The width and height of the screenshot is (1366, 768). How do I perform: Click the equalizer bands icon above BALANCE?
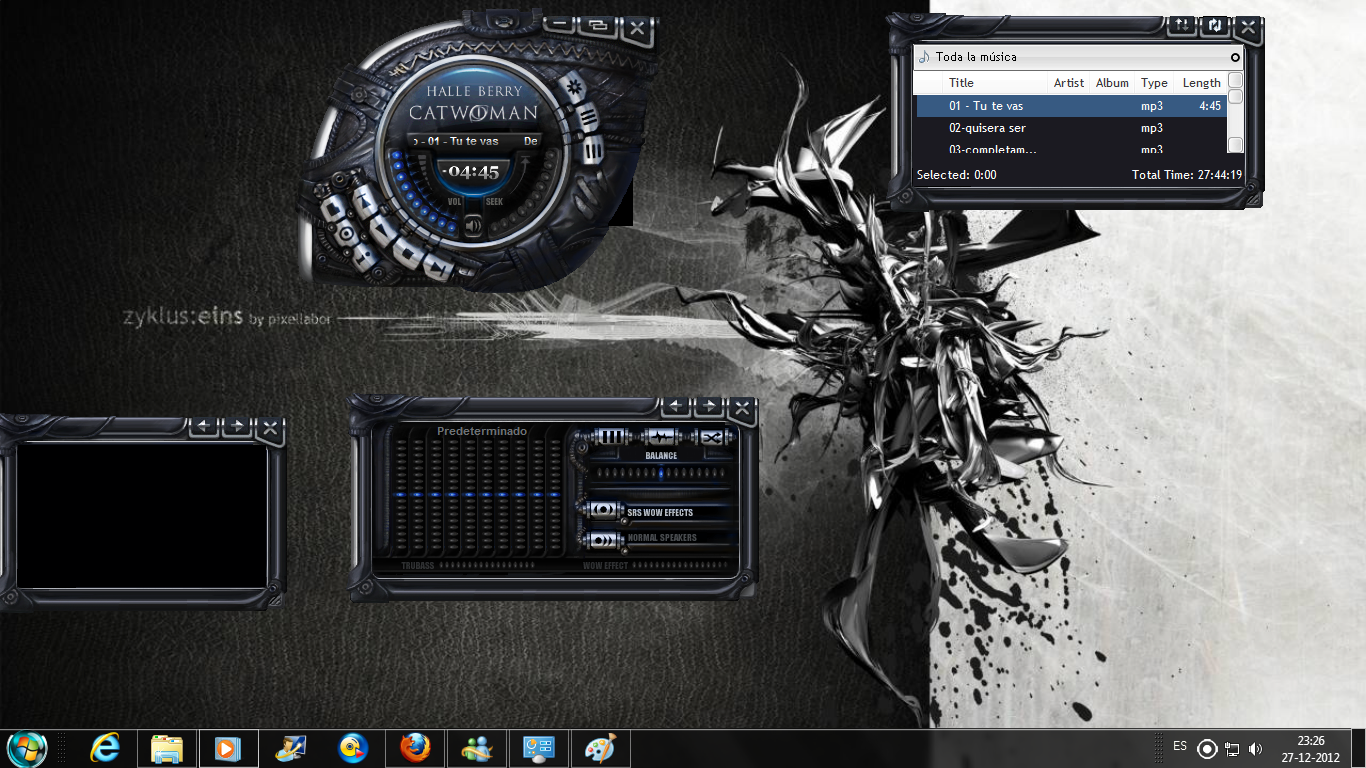[x=611, y=437]
